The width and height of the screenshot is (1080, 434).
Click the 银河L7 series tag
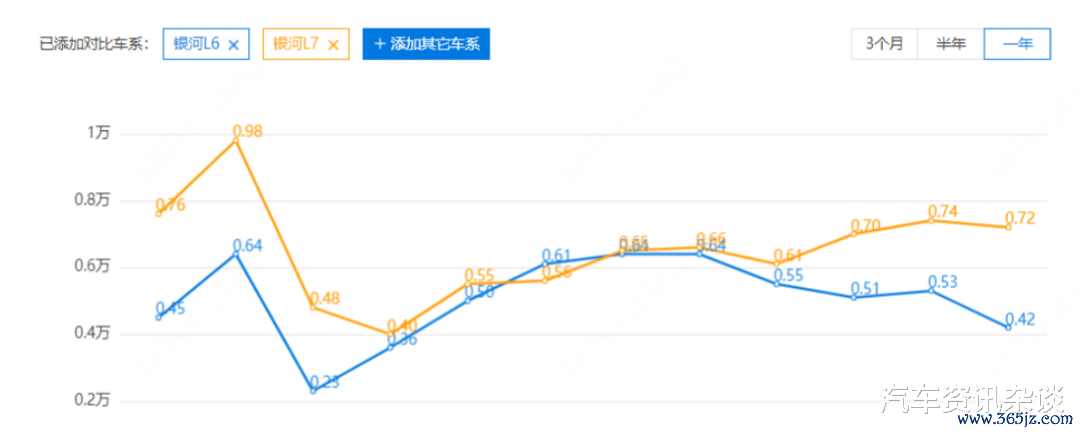pyautogui.click(x=307, y=44)
